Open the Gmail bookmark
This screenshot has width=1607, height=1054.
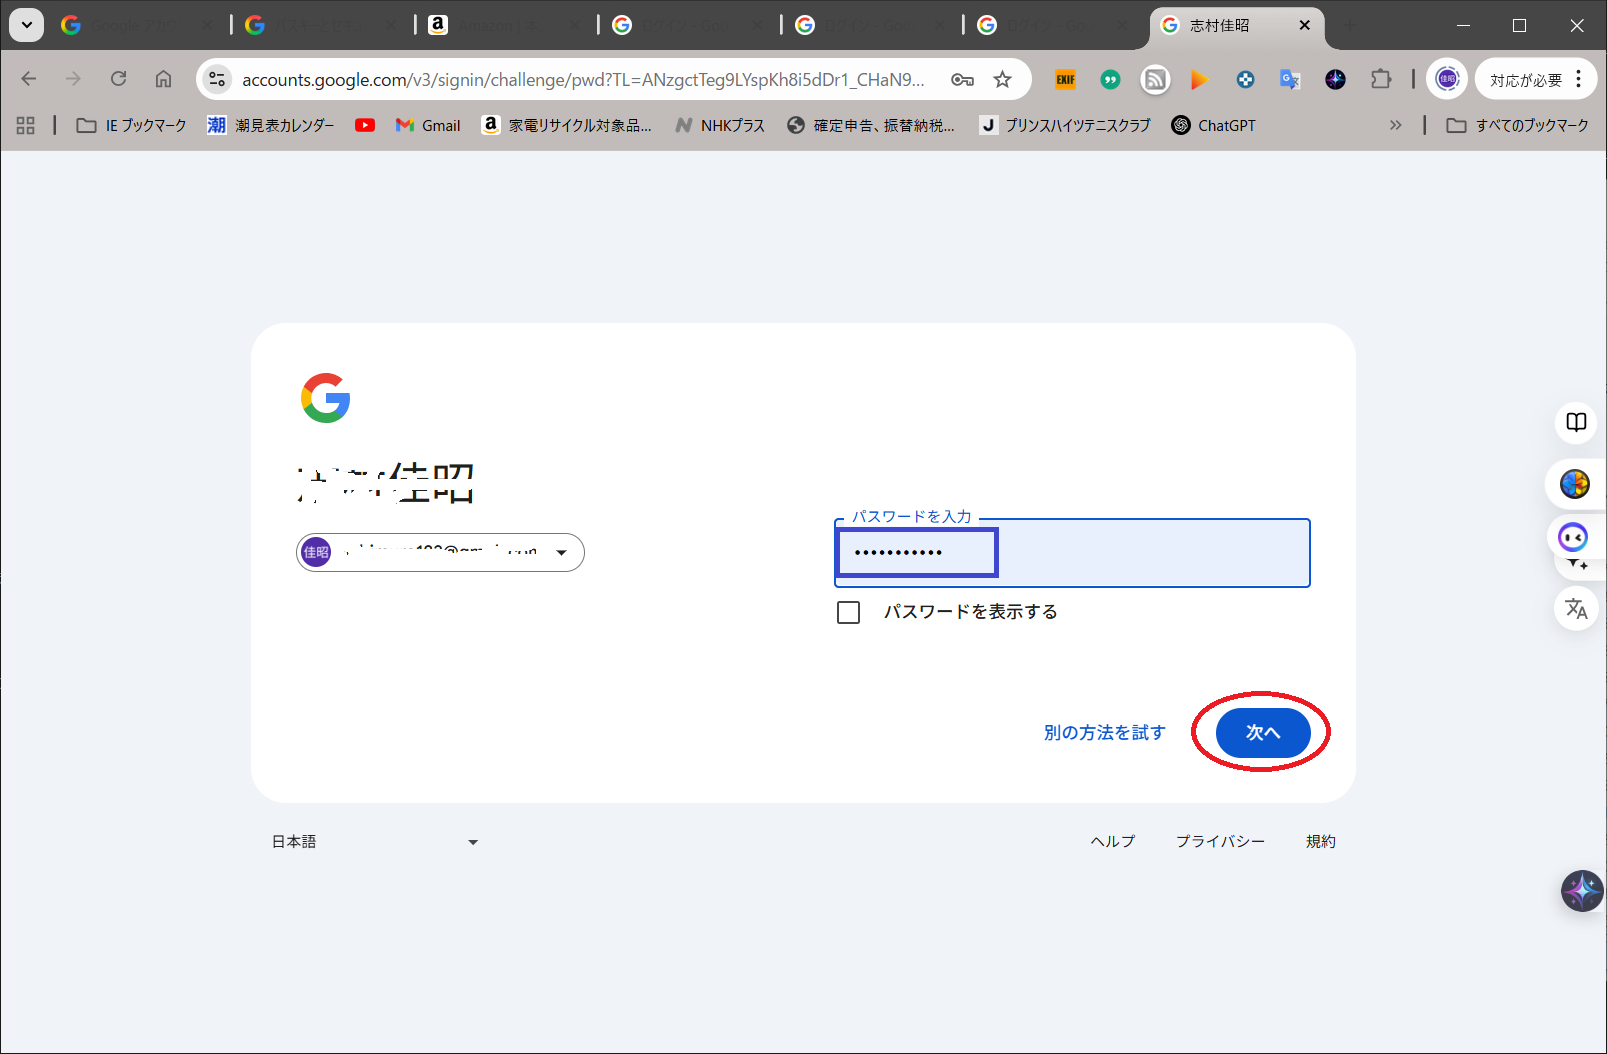pos(428,125)
